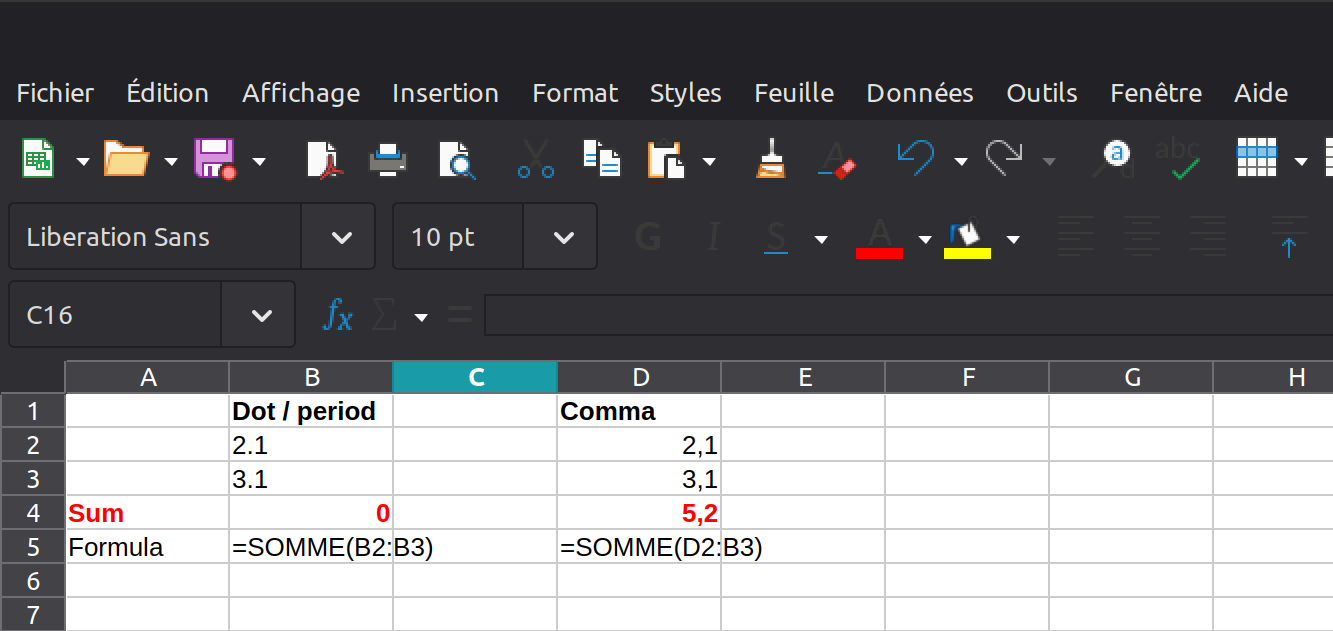1333x631 pixels.
Task: Select row 4 header
Action: (33, 513)
